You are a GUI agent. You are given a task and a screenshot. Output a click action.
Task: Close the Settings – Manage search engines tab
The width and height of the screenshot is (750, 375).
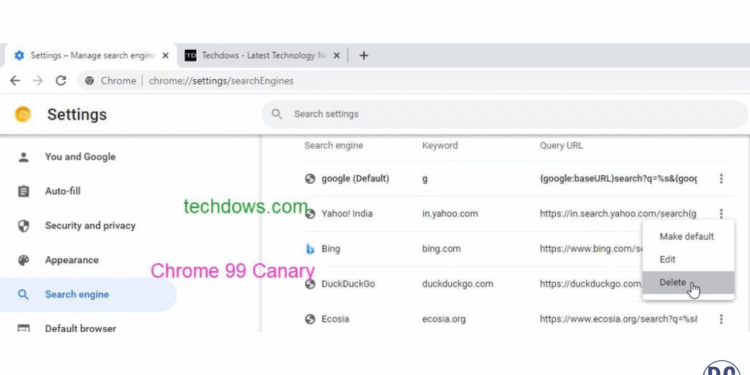click(165, 55)
